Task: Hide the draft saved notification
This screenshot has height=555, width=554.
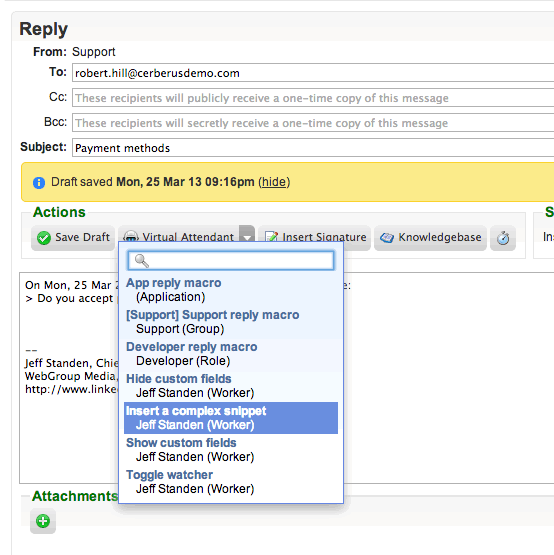Action: pos(274,182)
